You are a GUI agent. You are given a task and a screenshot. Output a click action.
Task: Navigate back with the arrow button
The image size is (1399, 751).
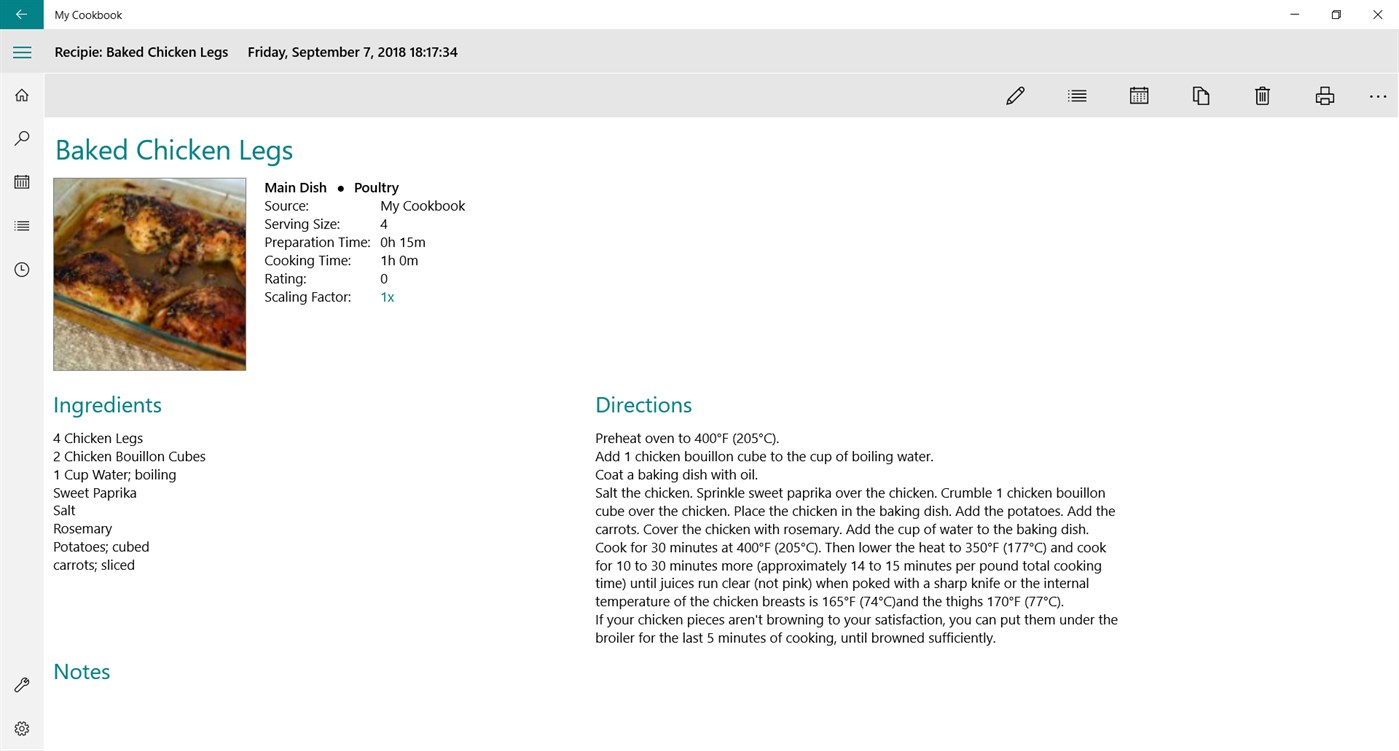point(21,15)
